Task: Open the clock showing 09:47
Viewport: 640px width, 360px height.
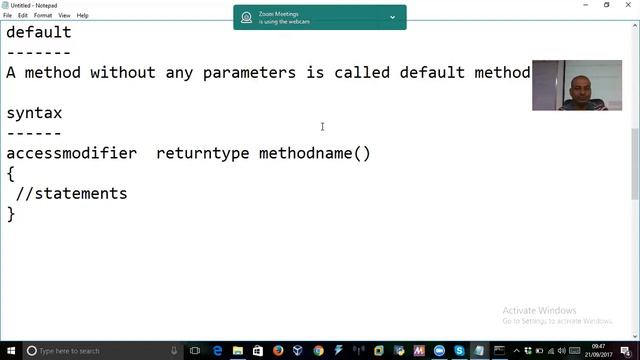Action: (x=598, y=351)
